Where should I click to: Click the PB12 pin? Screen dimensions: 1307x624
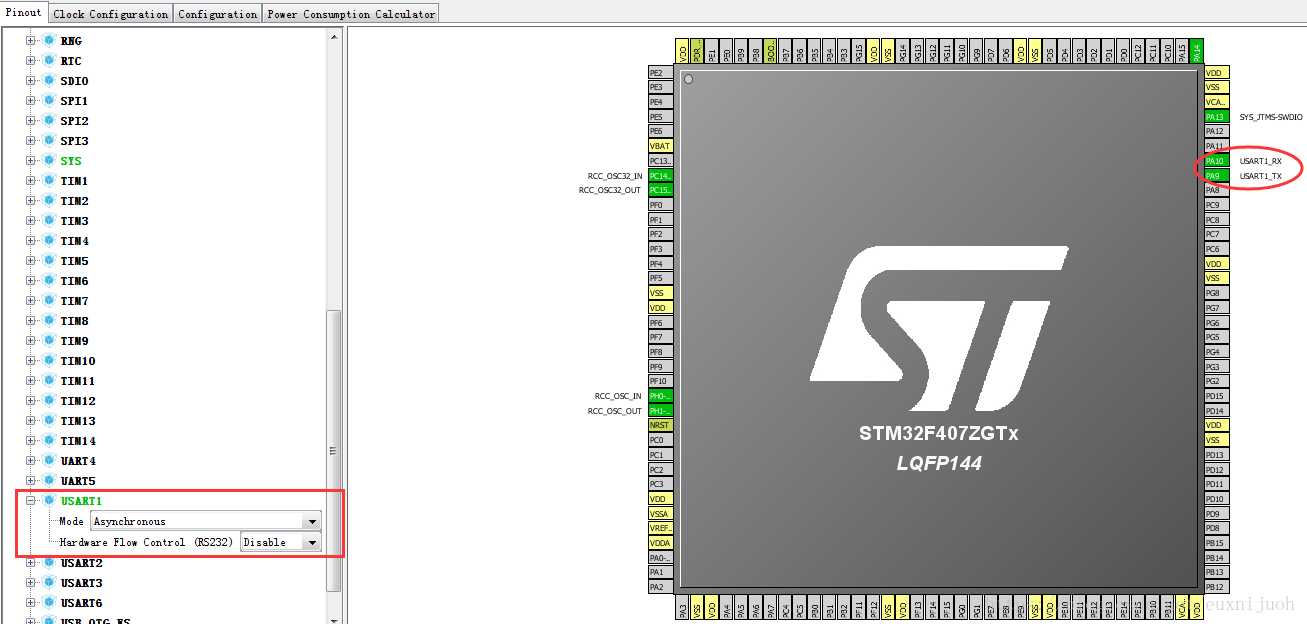pyautogui.click(x=1217, y=587)
